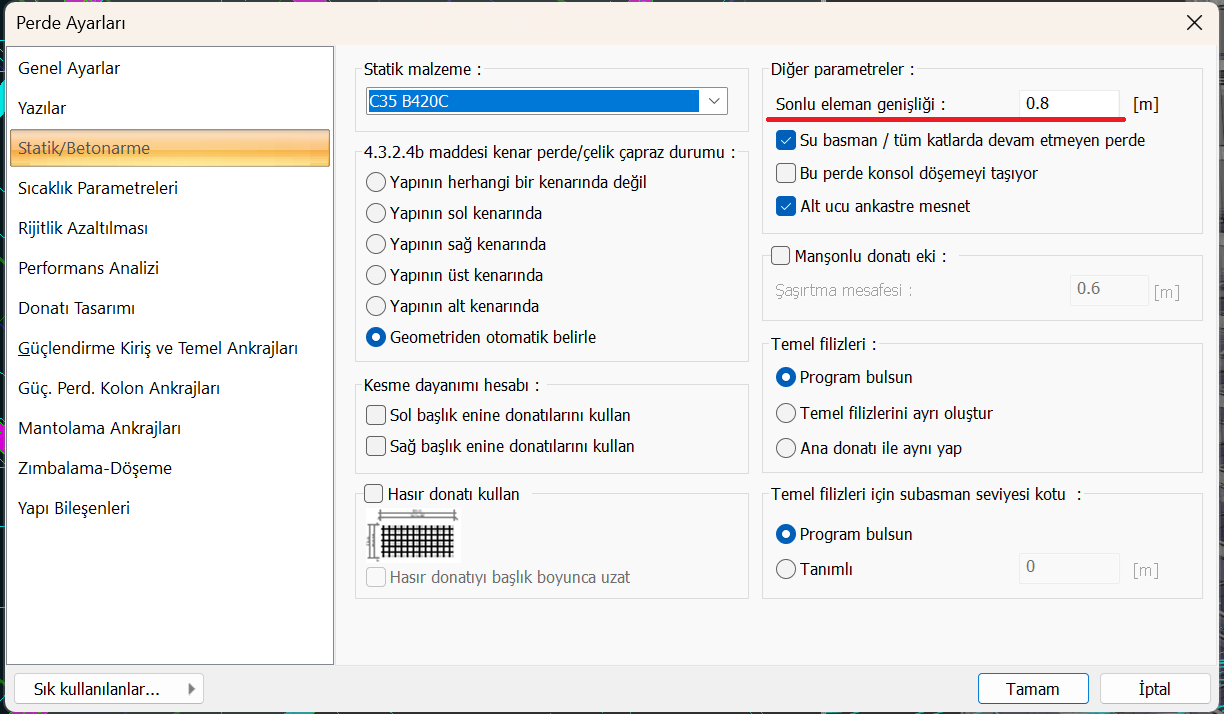Select Yapının sol kenarında radio option
The width and height of the screenshot is (1224, 714).
point(376,213)
